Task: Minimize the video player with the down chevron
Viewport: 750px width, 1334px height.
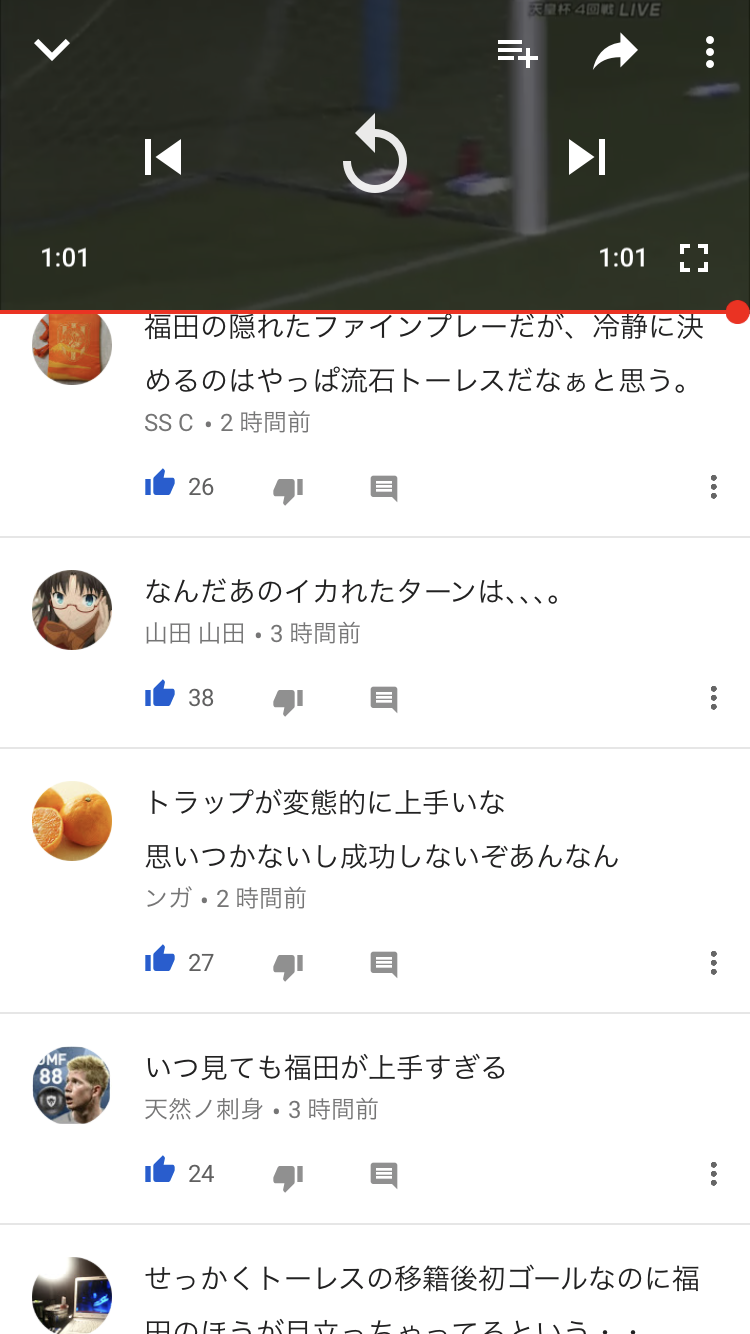Action: tap(52, 50)
